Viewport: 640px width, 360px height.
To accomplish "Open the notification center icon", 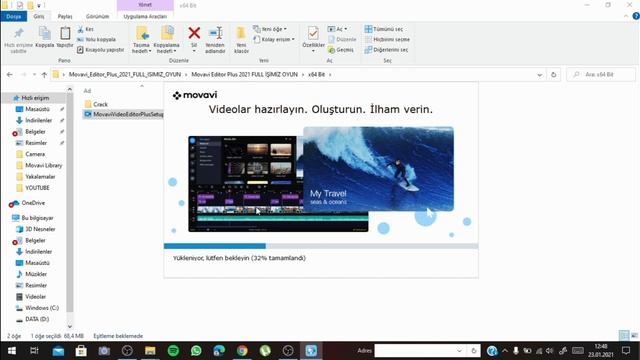I will [x=626, y=351].
